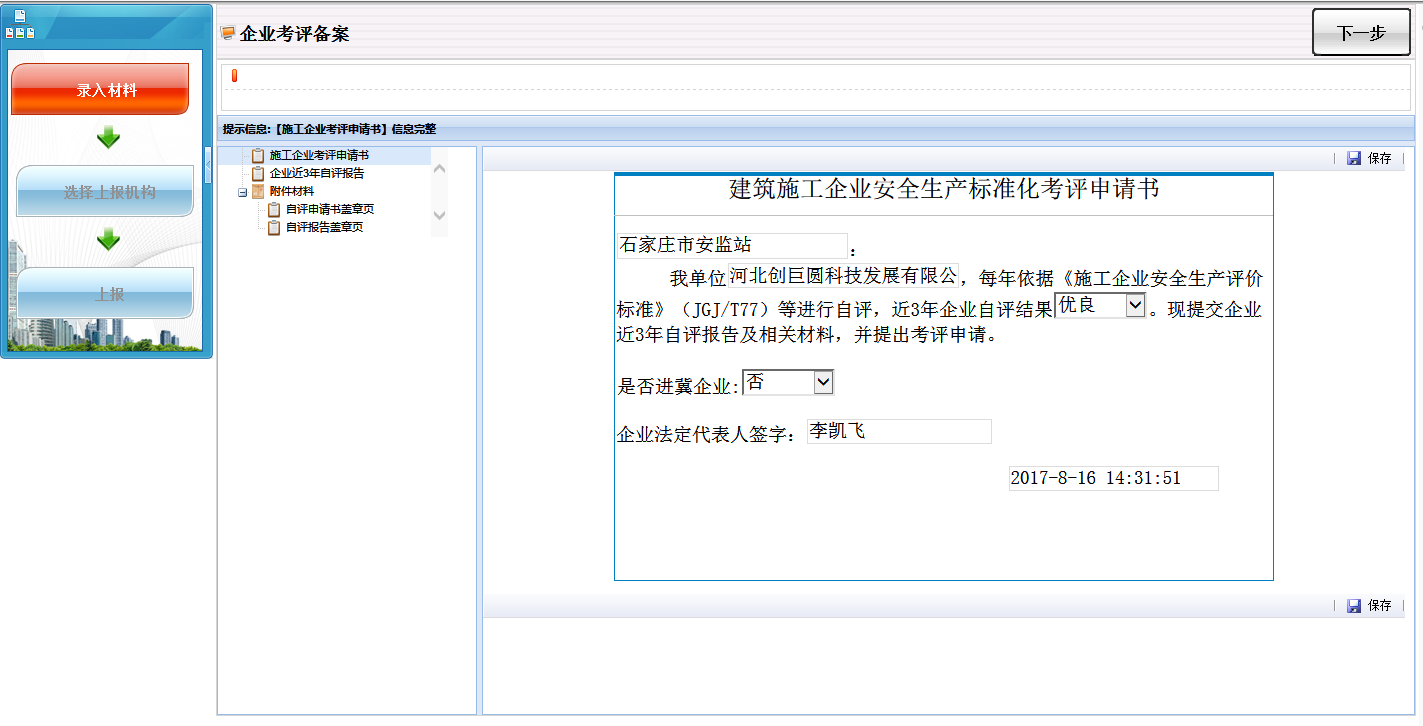
Task: Open the 选择上报机构 step
Action: (105, 191)
